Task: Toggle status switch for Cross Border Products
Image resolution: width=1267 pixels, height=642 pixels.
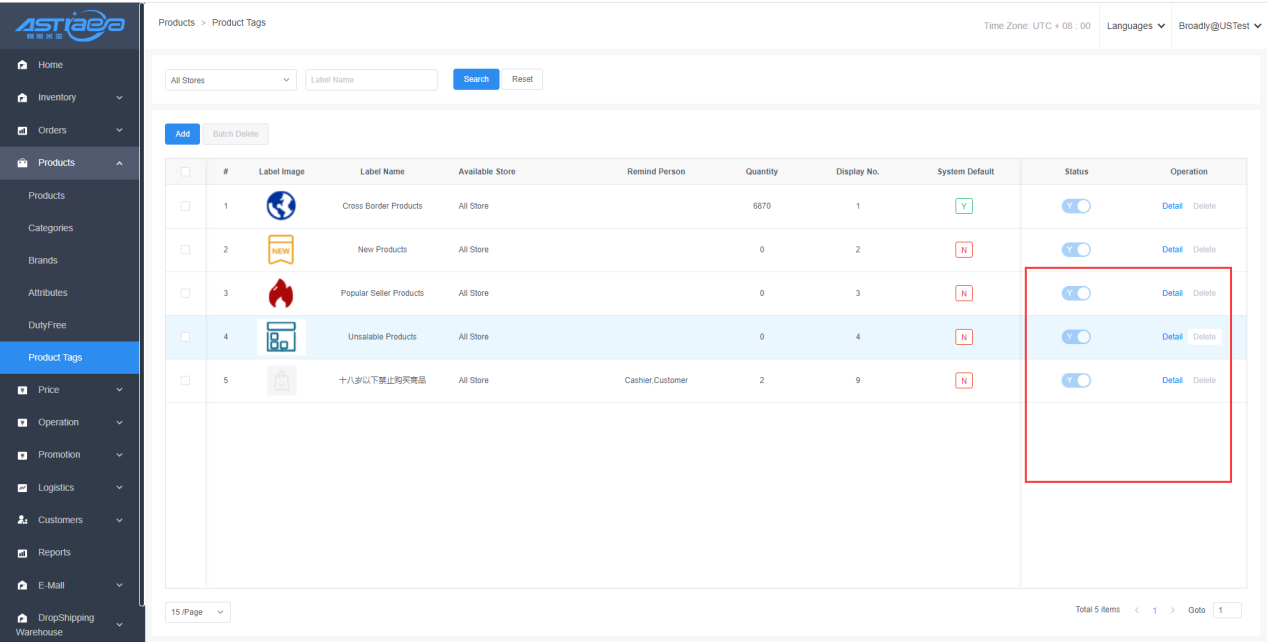Action: pos(1076,206)
